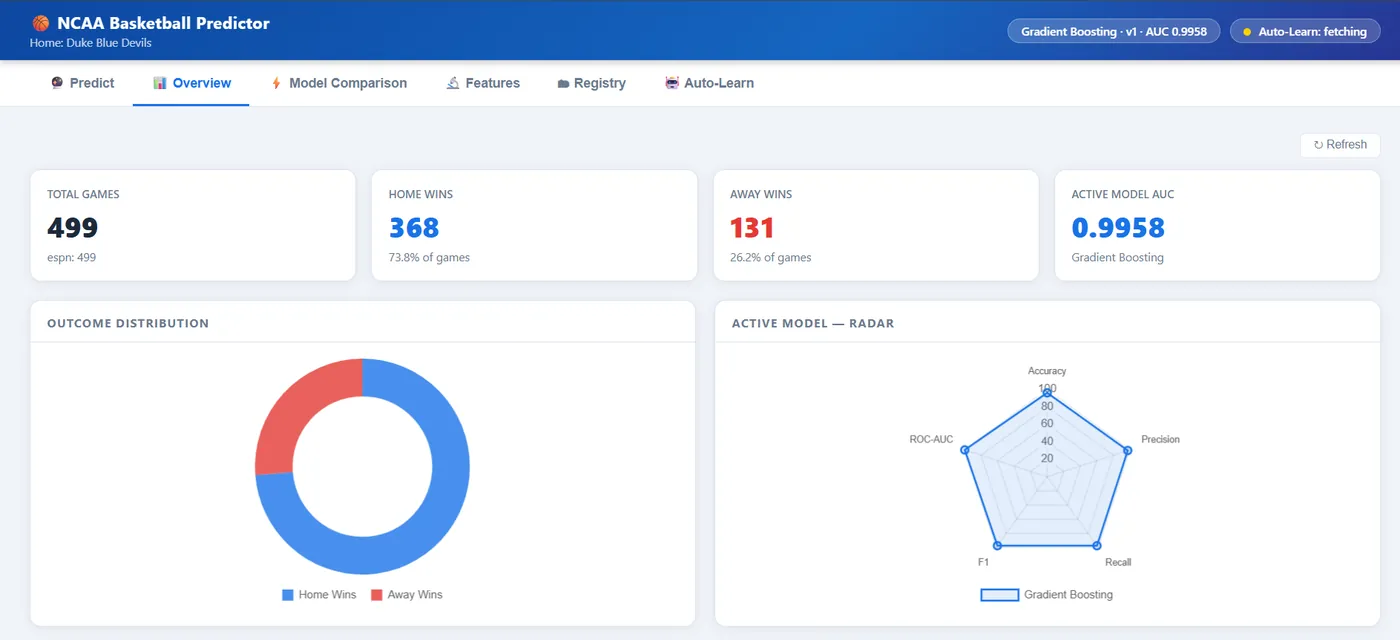Click the F1 point on radar chart
Viewport: 1400px width, 640px height.
pyautogui.click(x=997, y=546)
